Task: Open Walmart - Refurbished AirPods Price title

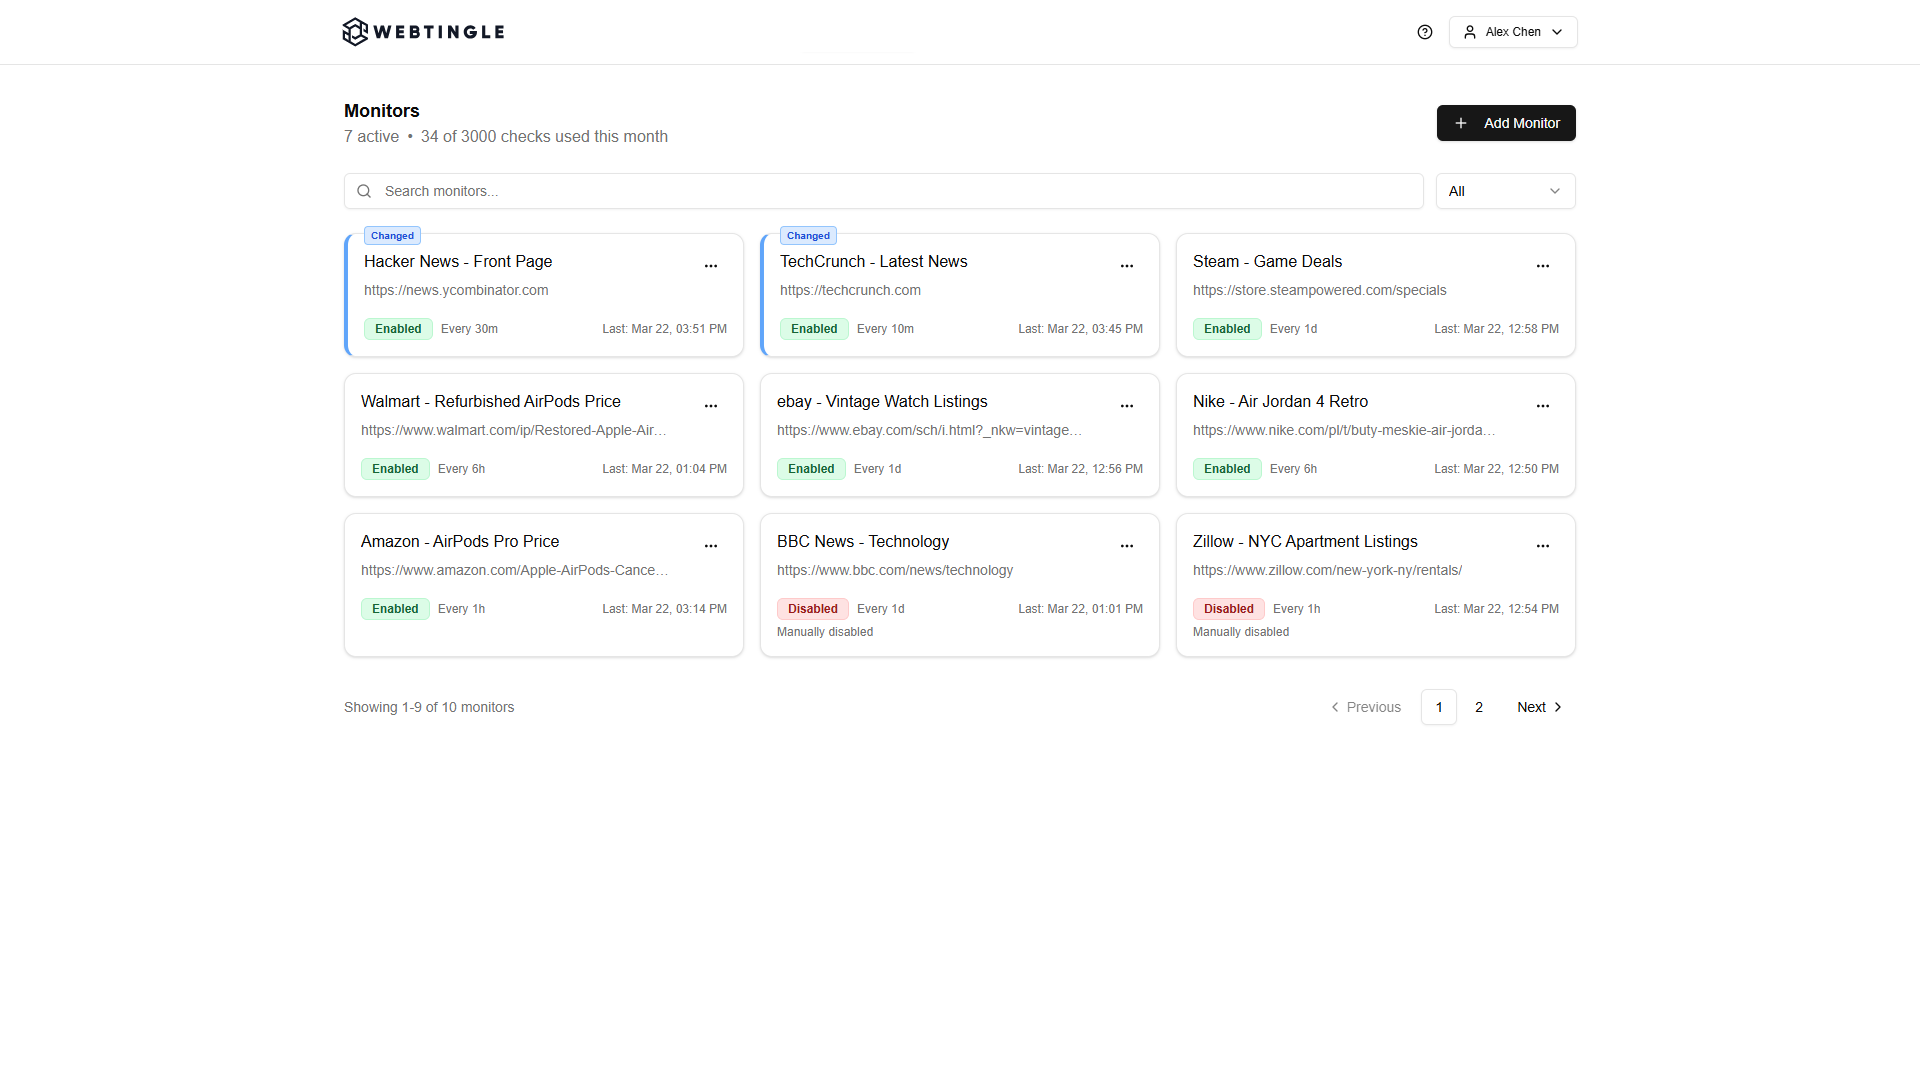Action: coord(491,401)
